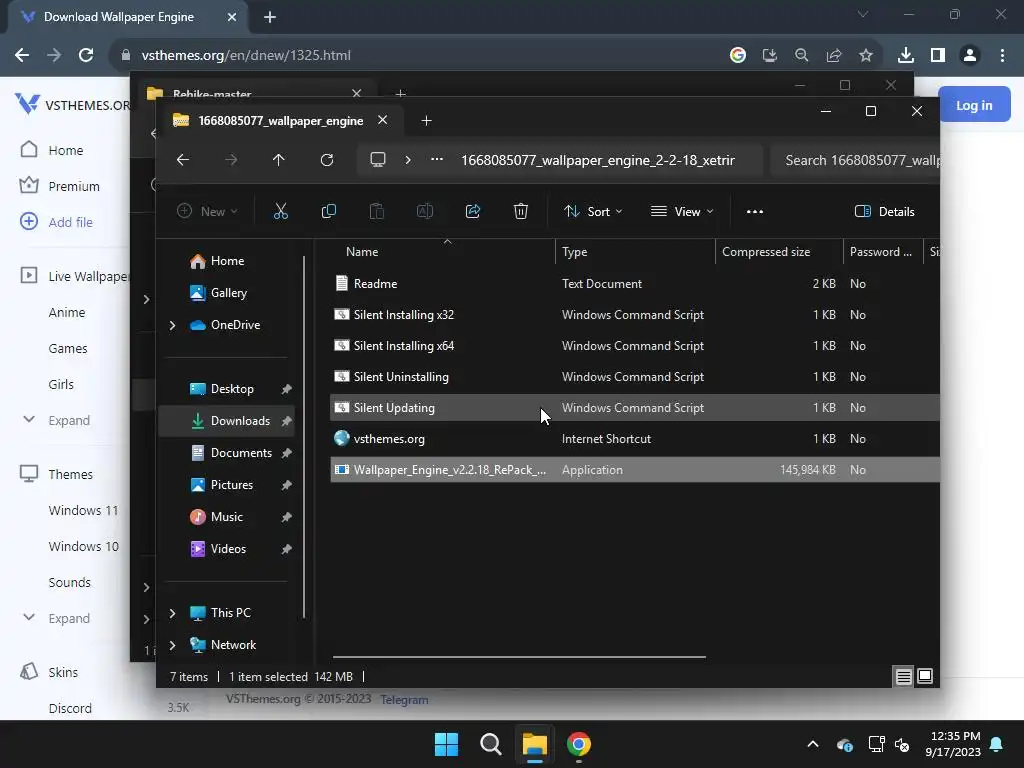Expand the OneDrive tree node

pos(172,325)
